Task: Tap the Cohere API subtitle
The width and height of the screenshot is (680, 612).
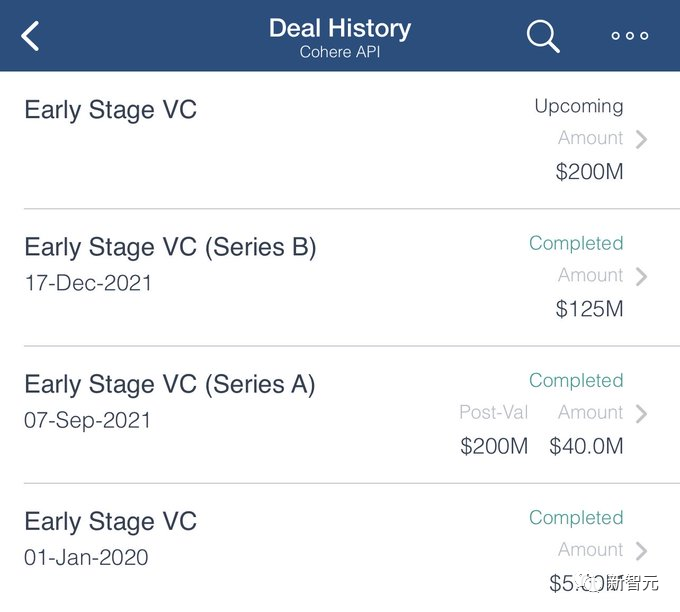Action: [340, 52]
